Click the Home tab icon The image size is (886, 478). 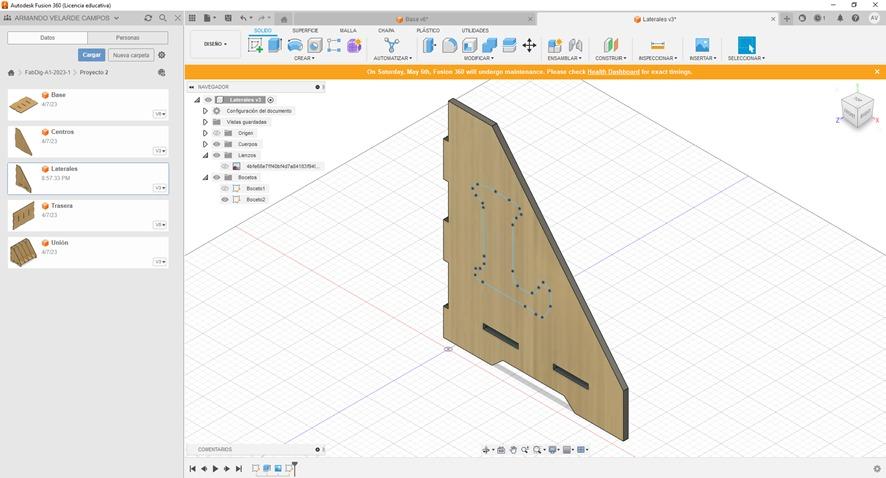(284, 19)
